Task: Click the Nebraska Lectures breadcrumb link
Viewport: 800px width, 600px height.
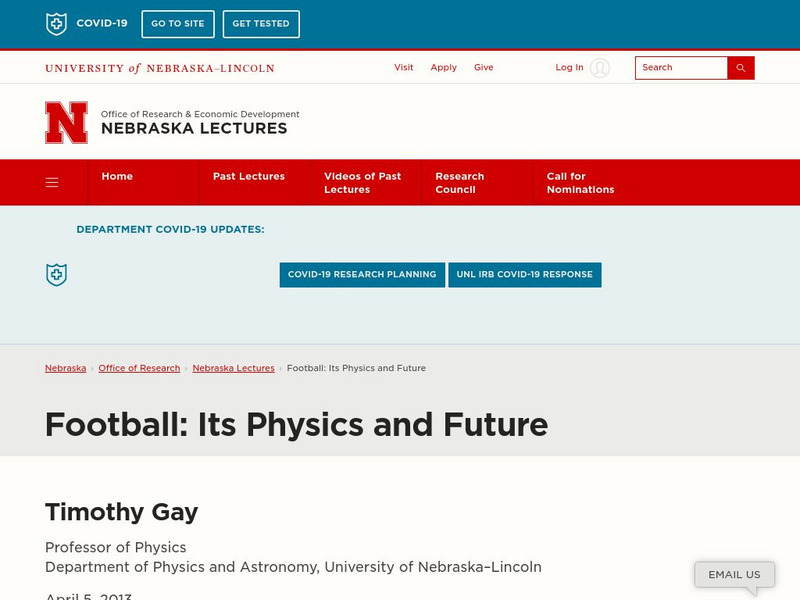Action: (x=233, y=368)
